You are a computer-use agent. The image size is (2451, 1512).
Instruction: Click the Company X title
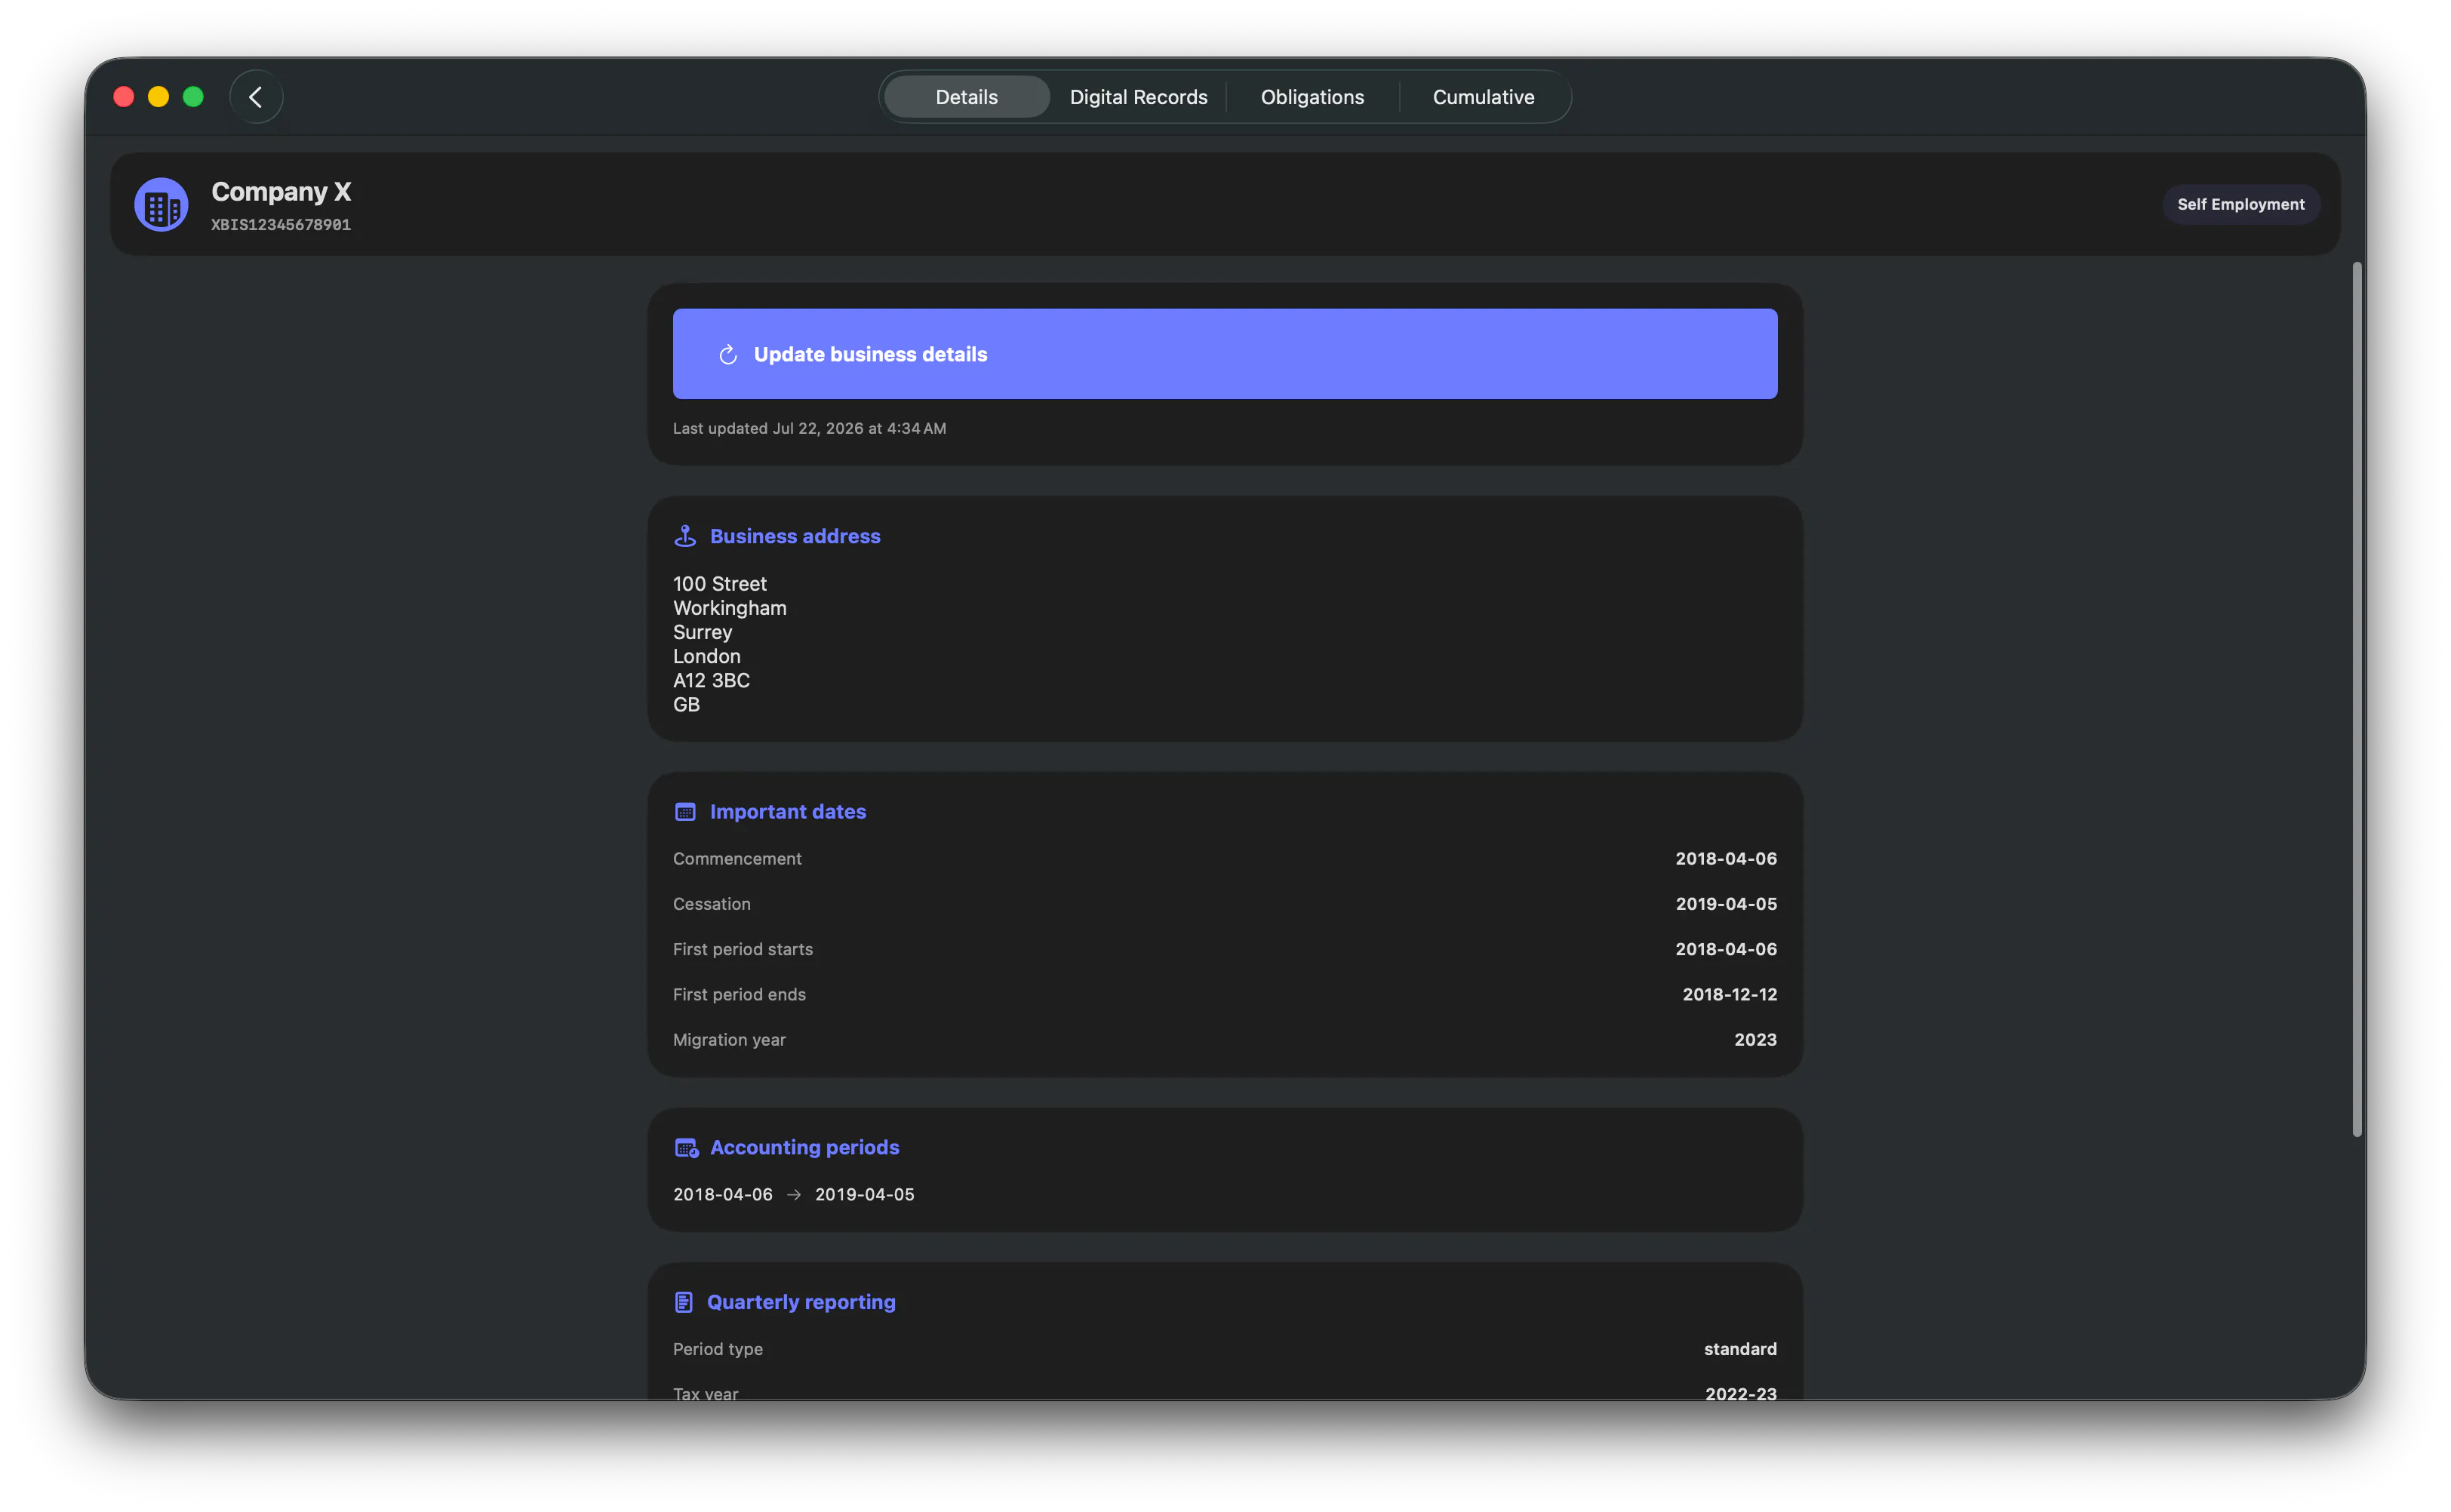pos(281,192)
